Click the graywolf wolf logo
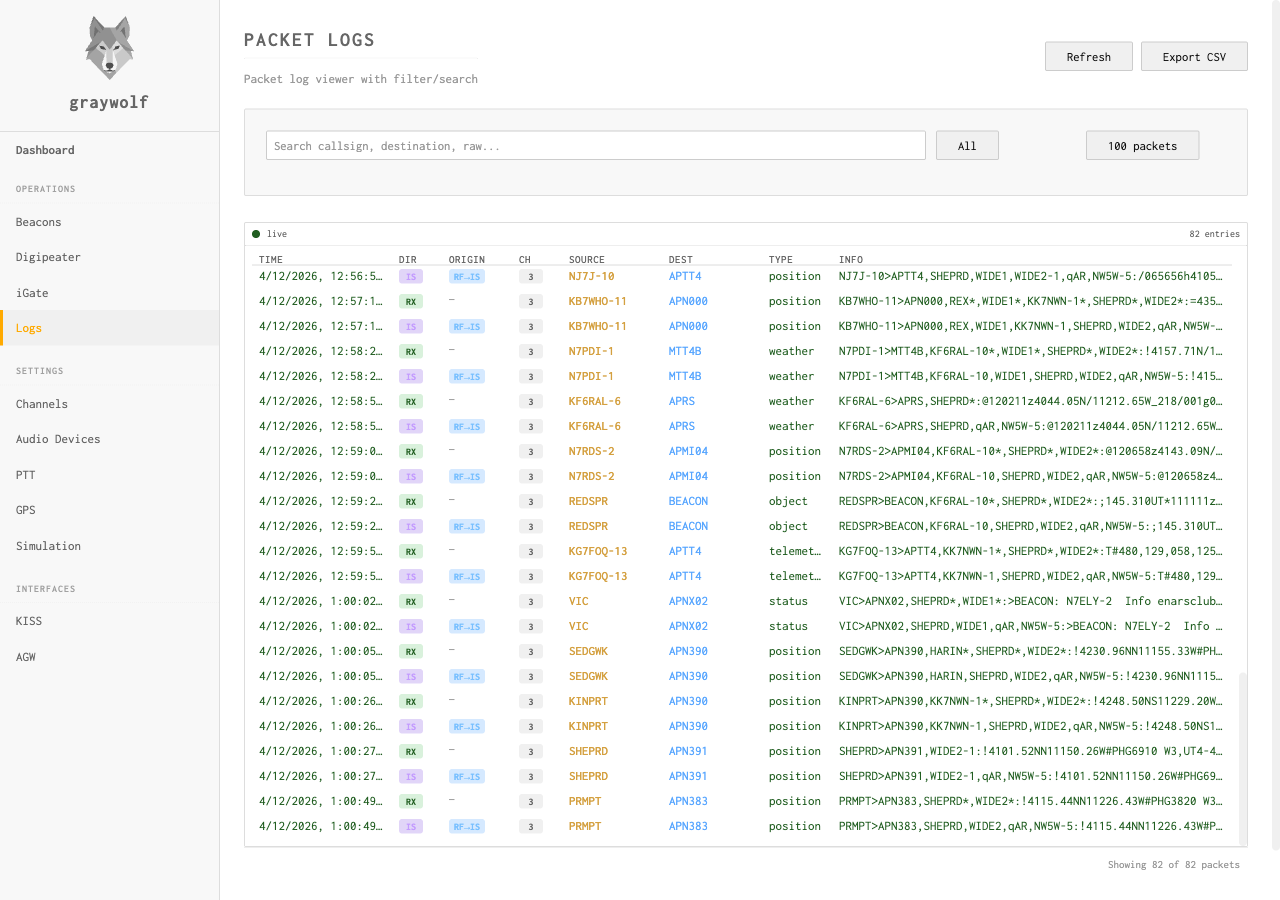The height and width of the screenshot is (900, 1280). point(108,47)
